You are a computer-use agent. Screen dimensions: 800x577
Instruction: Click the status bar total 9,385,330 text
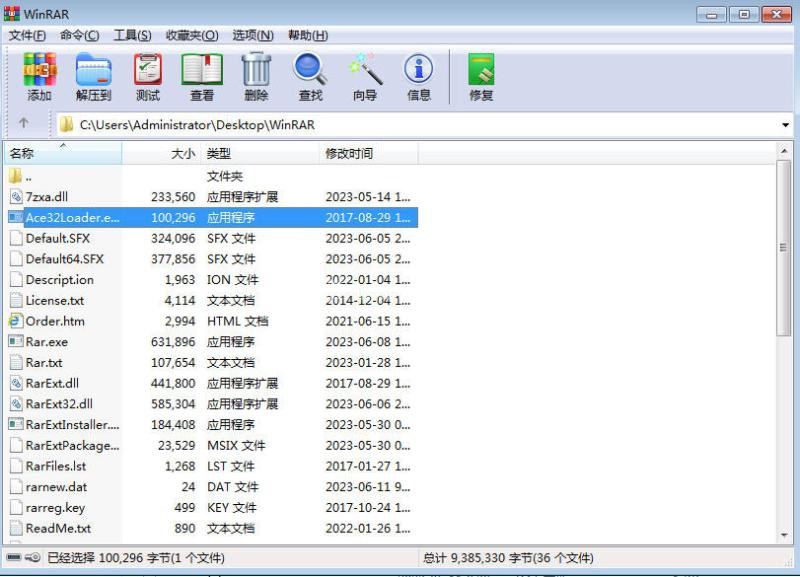point(508,558)
